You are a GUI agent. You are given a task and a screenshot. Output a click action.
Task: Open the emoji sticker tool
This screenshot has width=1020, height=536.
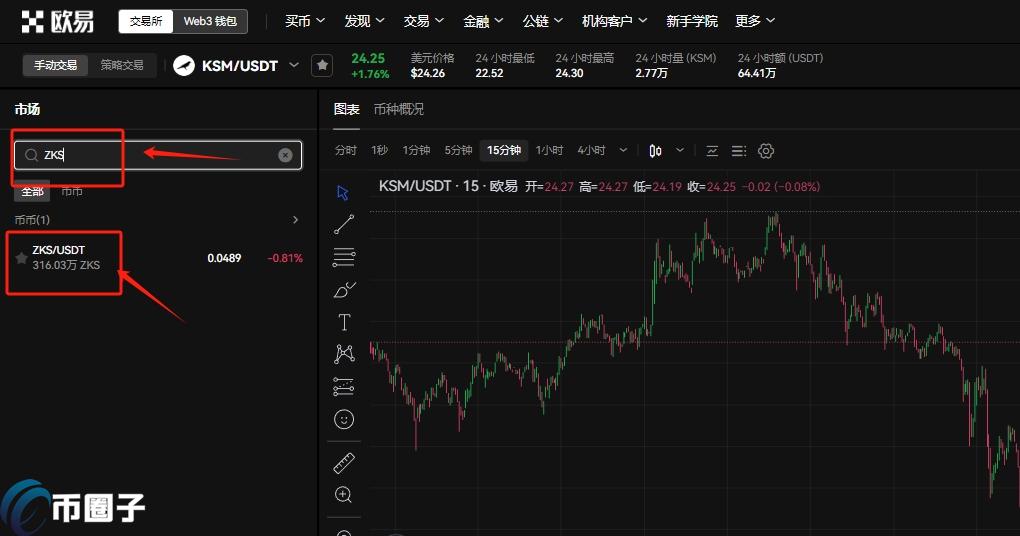[x=344, y=419]
